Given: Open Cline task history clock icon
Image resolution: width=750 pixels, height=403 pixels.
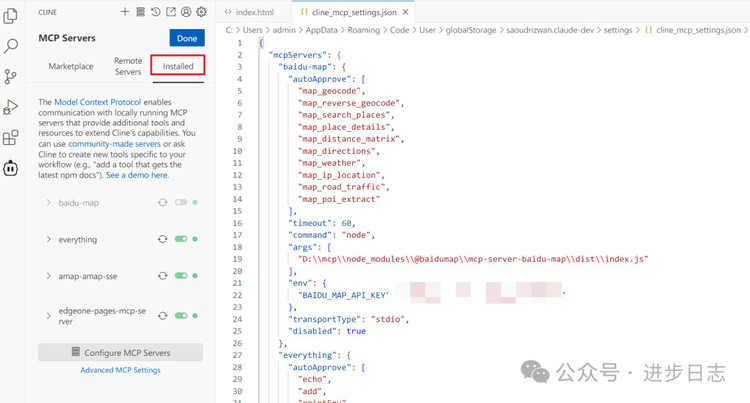Looking at the screenshot, I should click(x=155, y=12).
